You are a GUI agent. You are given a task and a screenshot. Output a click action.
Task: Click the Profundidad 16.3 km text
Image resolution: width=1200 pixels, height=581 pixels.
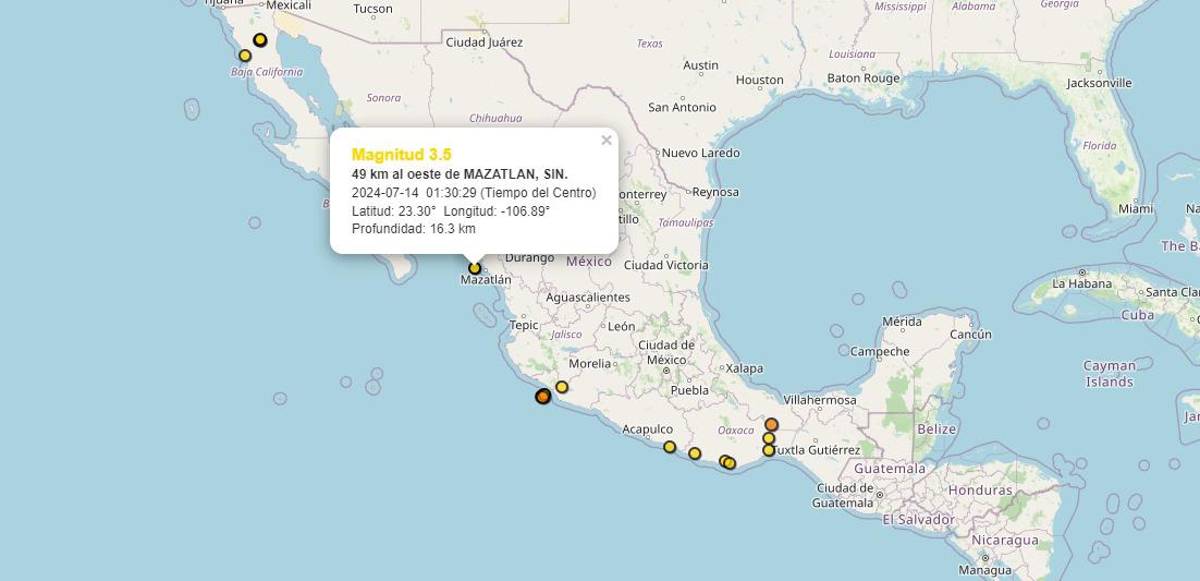[x=413, y=229]
